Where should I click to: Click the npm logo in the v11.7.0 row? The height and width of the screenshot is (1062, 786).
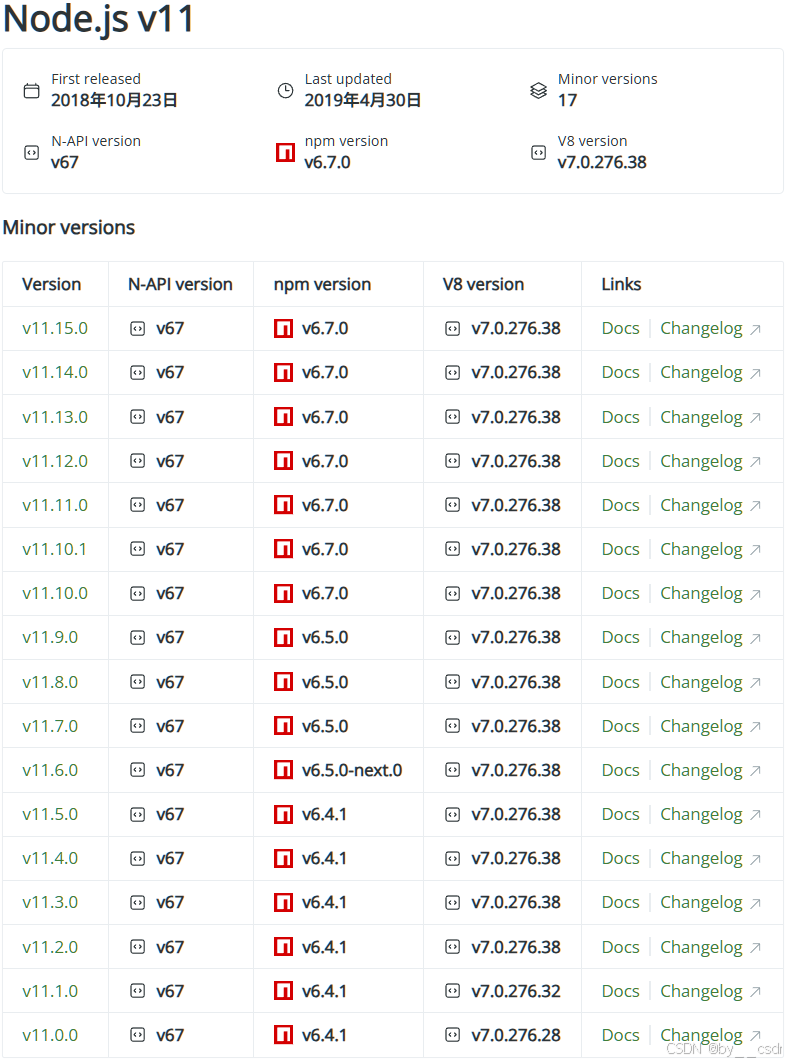tap(283, 725)
